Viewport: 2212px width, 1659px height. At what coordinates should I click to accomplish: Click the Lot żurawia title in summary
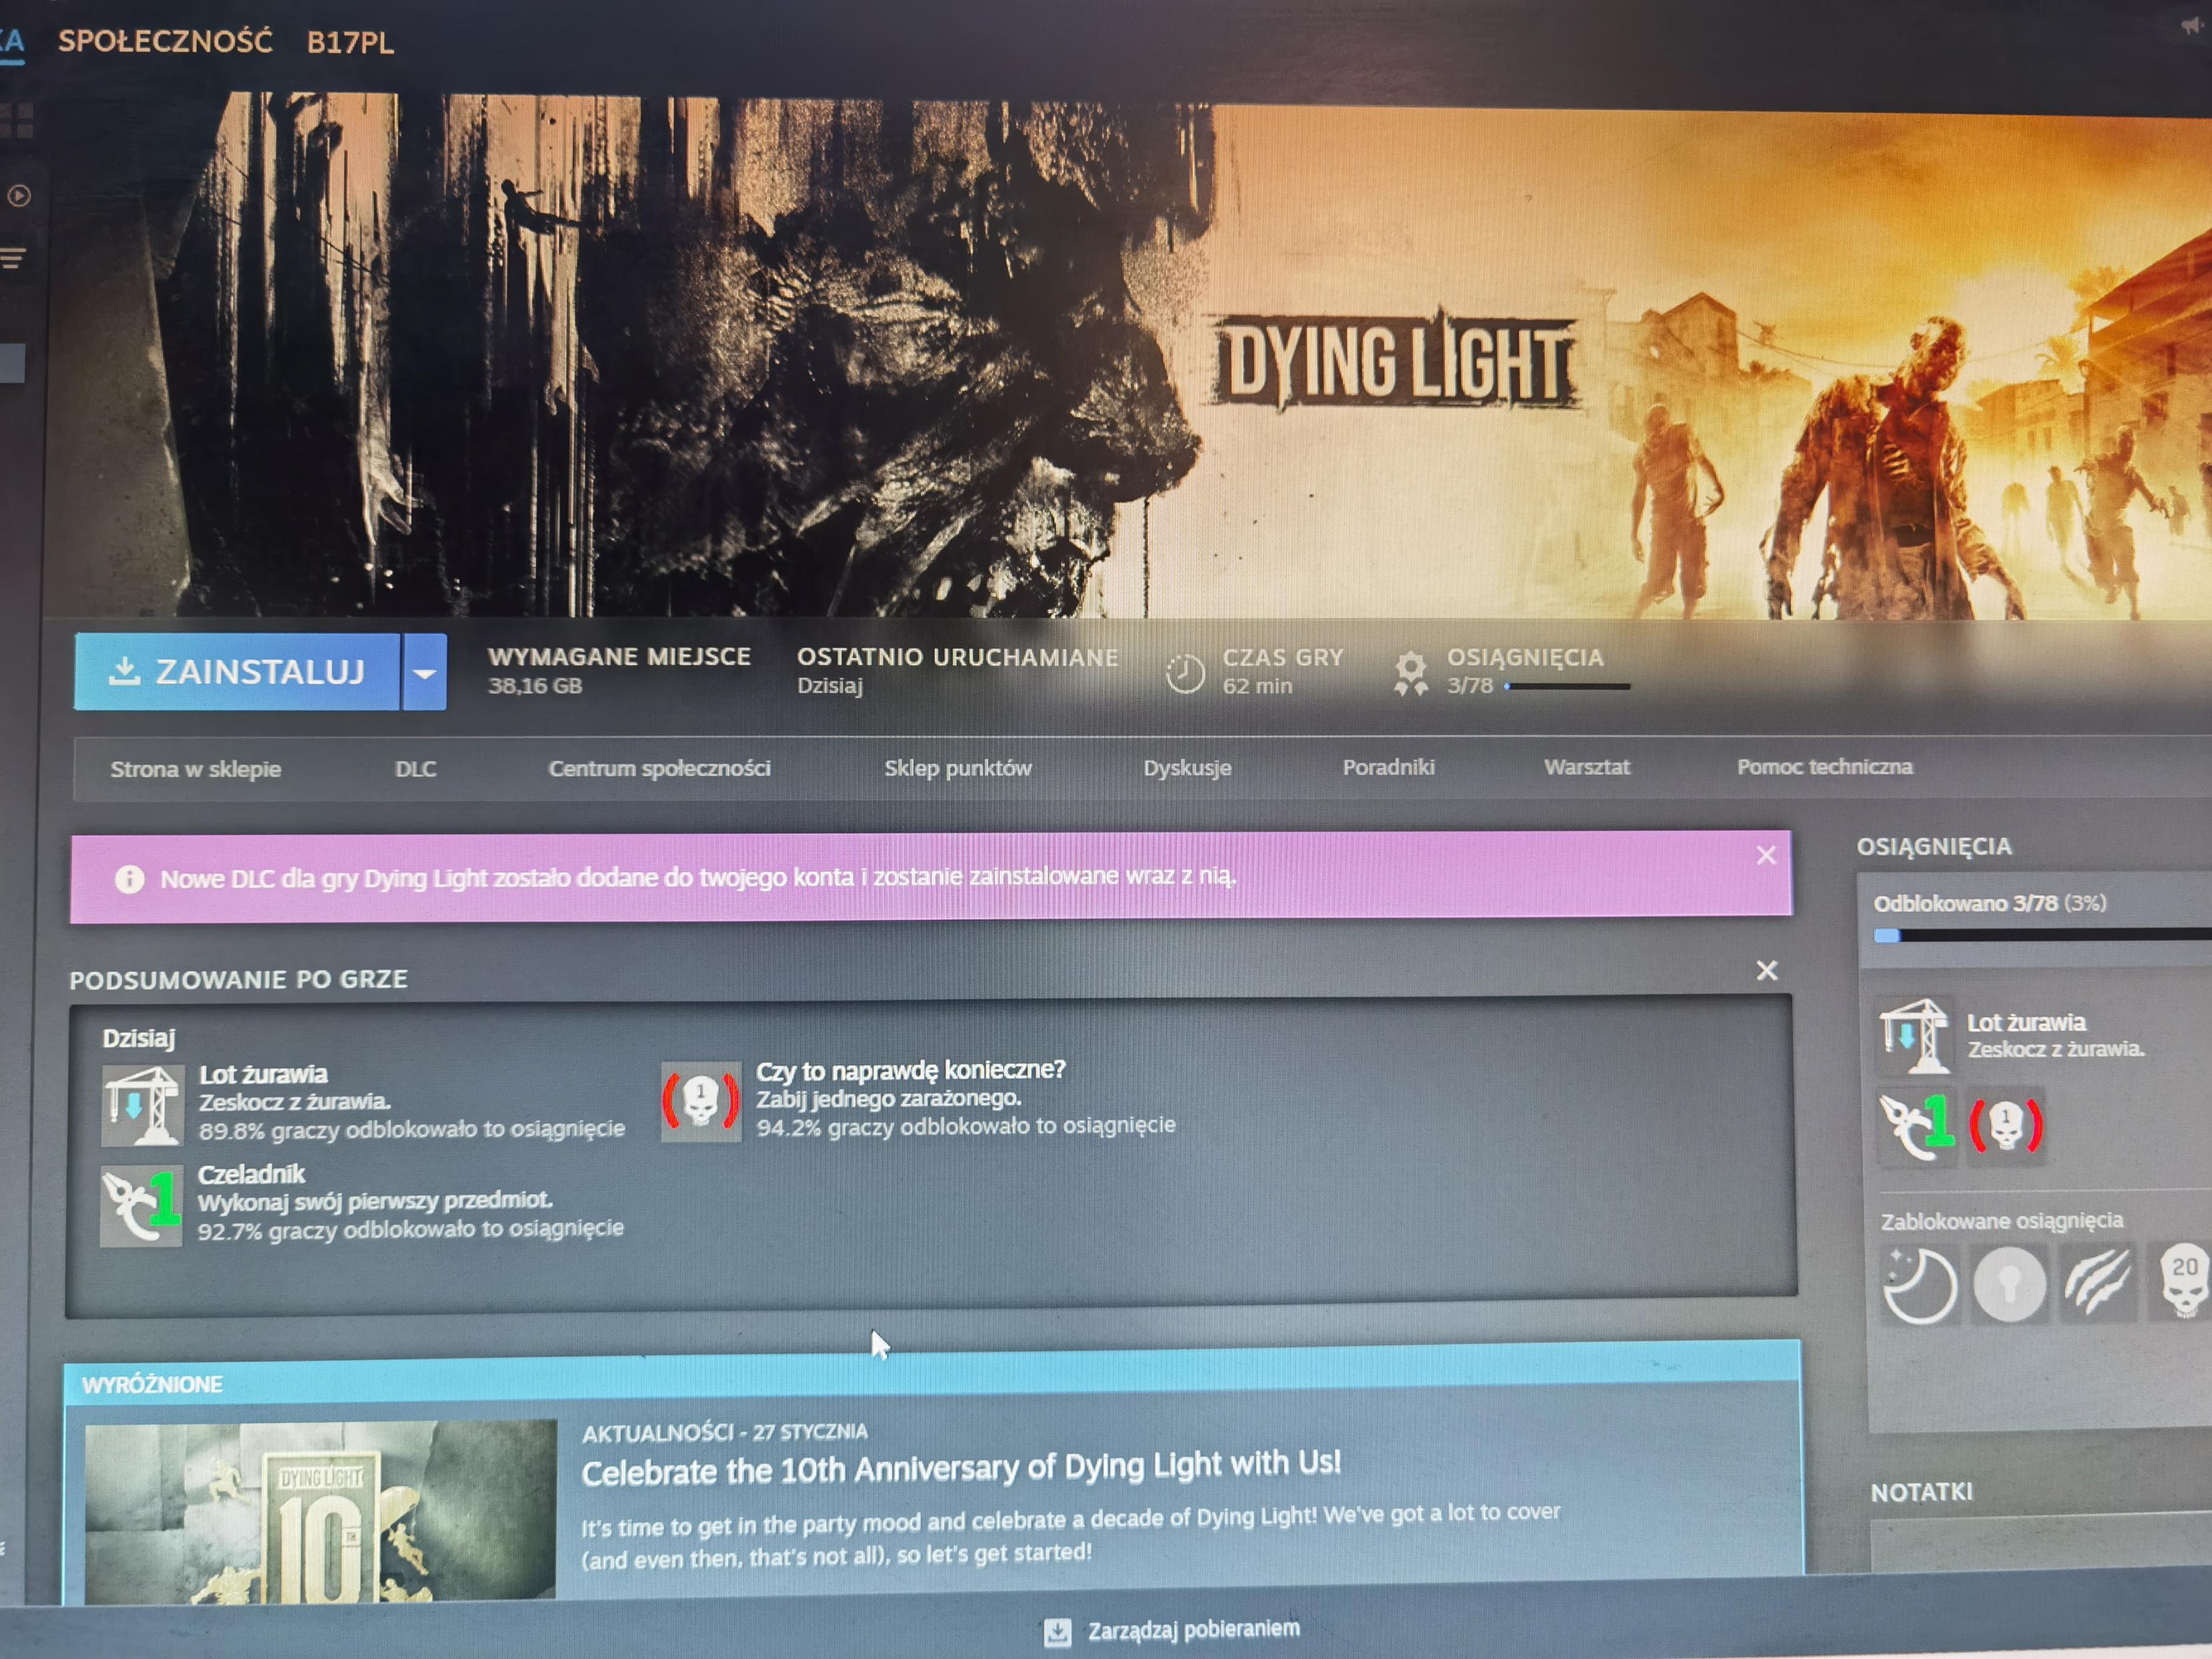point(263,1074)
